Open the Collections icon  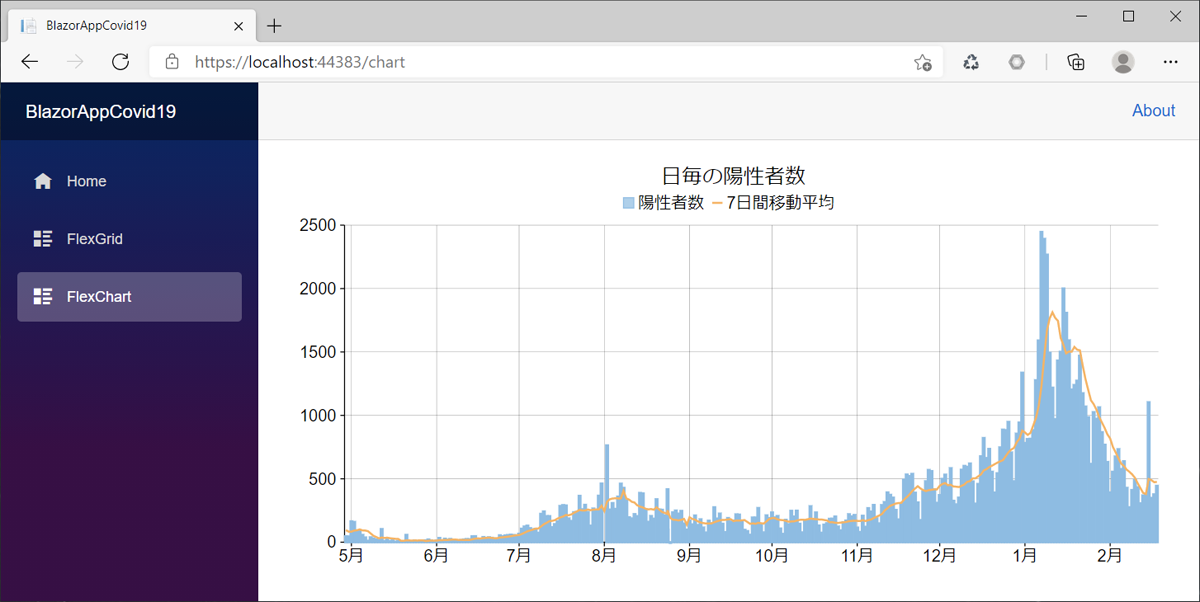coord(1076,62)
